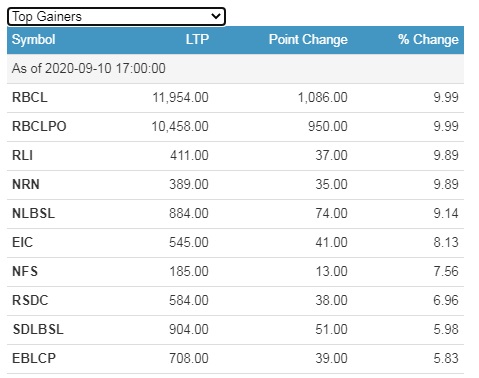Click NLBSL's point change 74.00
The height and width of the screenshot is (378, 479).
[x=331, y=213]
